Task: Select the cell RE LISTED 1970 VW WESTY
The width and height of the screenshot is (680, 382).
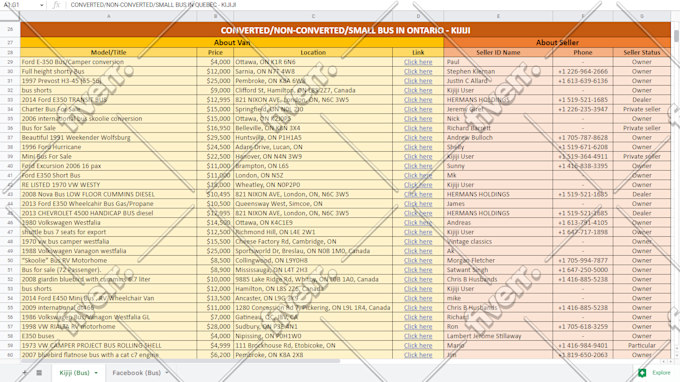Action: pyautogui.click(x=108, y=185)
